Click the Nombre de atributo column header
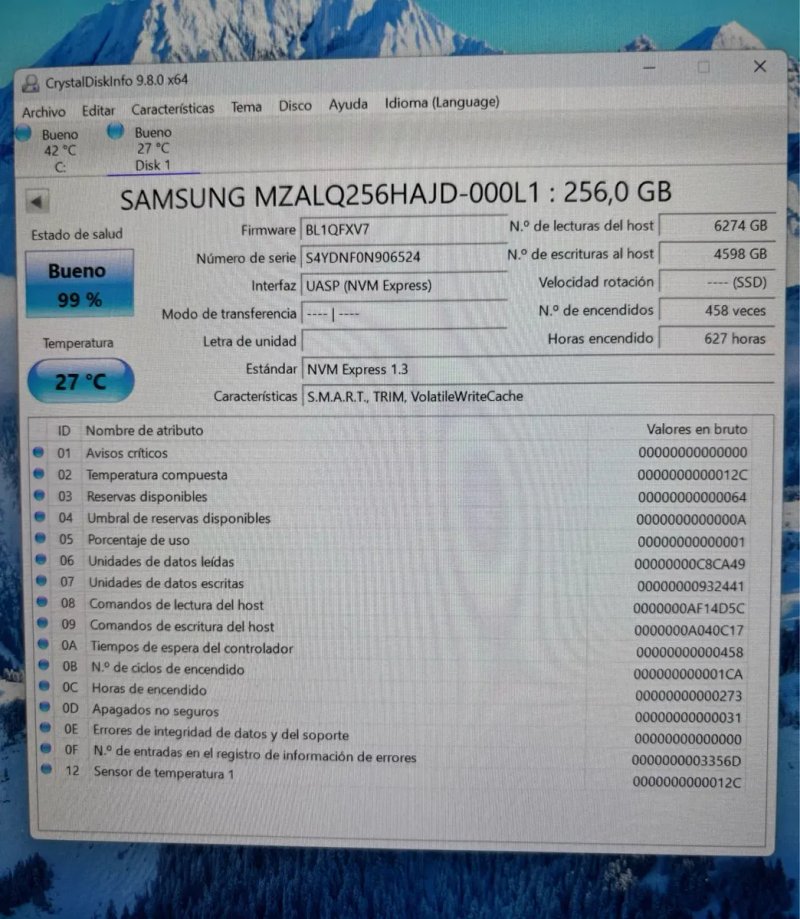This screenshot has width=800, height=919. [144, 430]
